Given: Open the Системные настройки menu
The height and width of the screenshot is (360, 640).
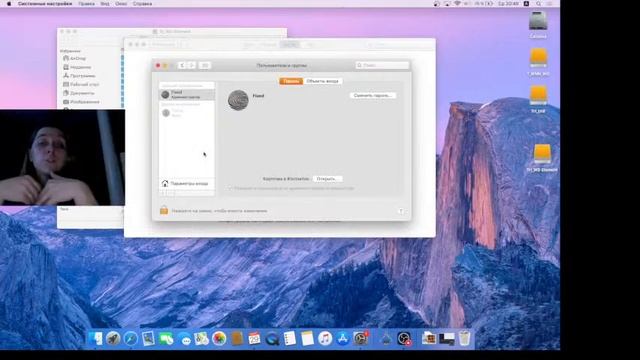Looking at the screenshot, I should point(45,4).
